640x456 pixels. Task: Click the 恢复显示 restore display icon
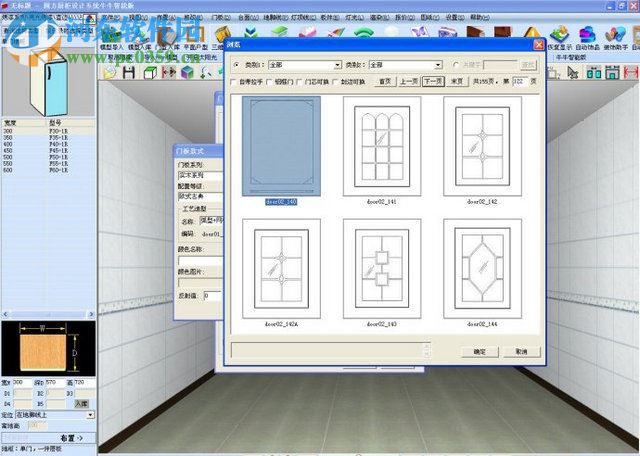coord(560,38)
